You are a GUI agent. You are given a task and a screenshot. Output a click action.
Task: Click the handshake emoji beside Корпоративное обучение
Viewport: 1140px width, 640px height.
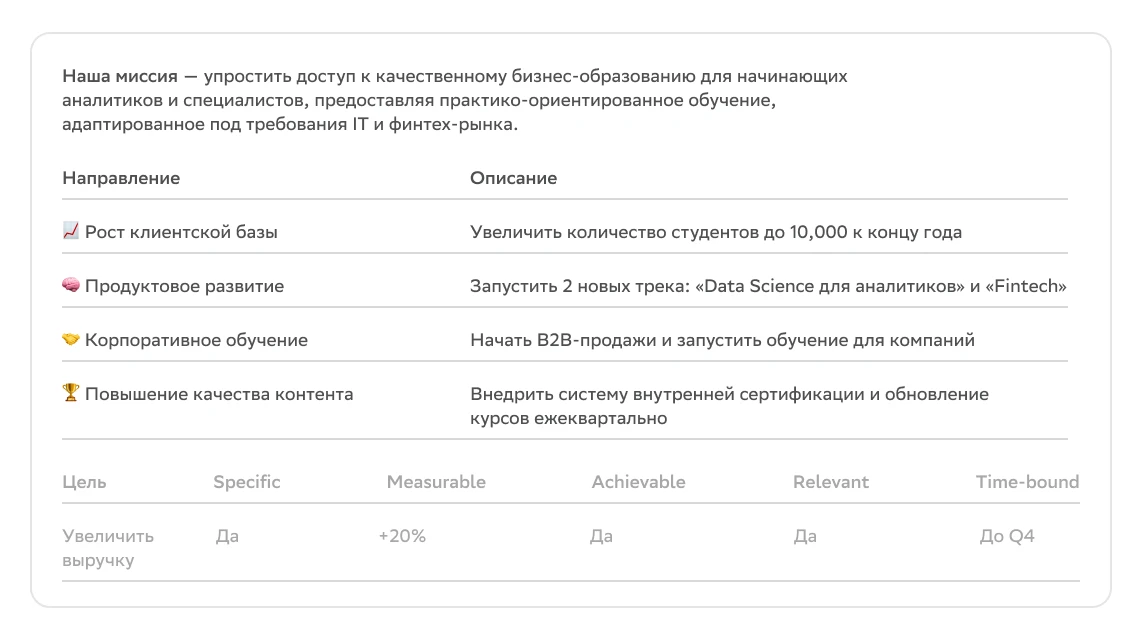(x=71, y=340)
